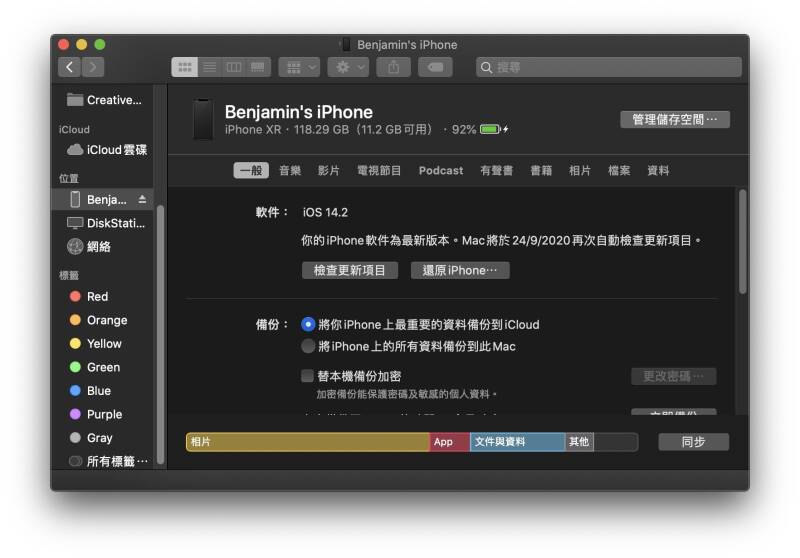Click the sidebar vertical scrollbar
This screenshot has height=558, width=800.
(161, 334)
